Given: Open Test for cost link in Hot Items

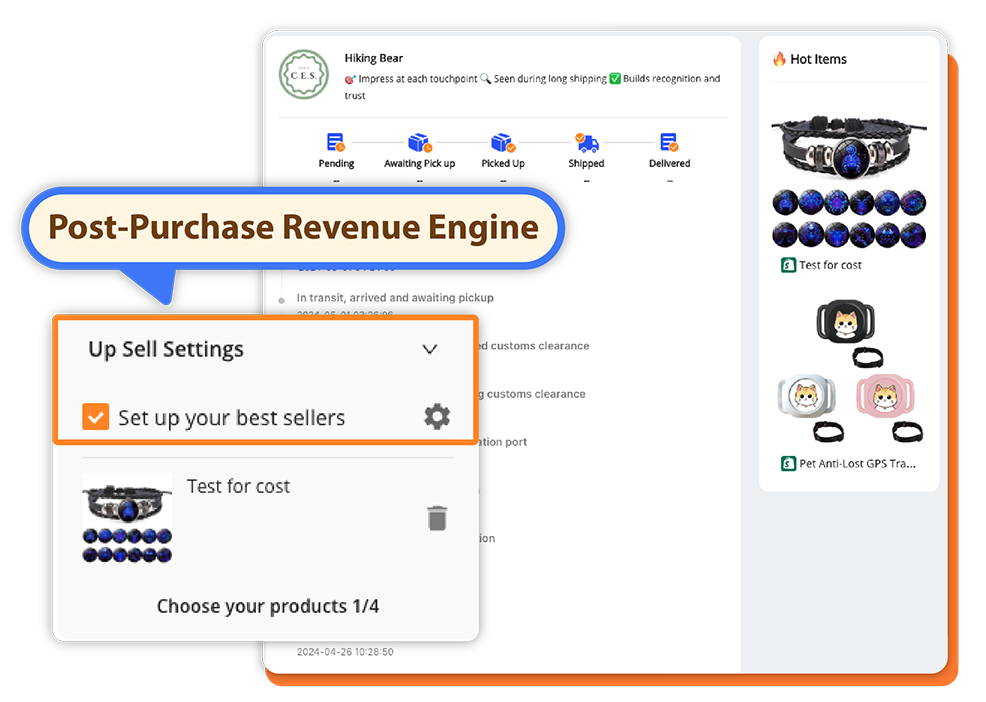Looking at the screenshot, I should 829,265.
